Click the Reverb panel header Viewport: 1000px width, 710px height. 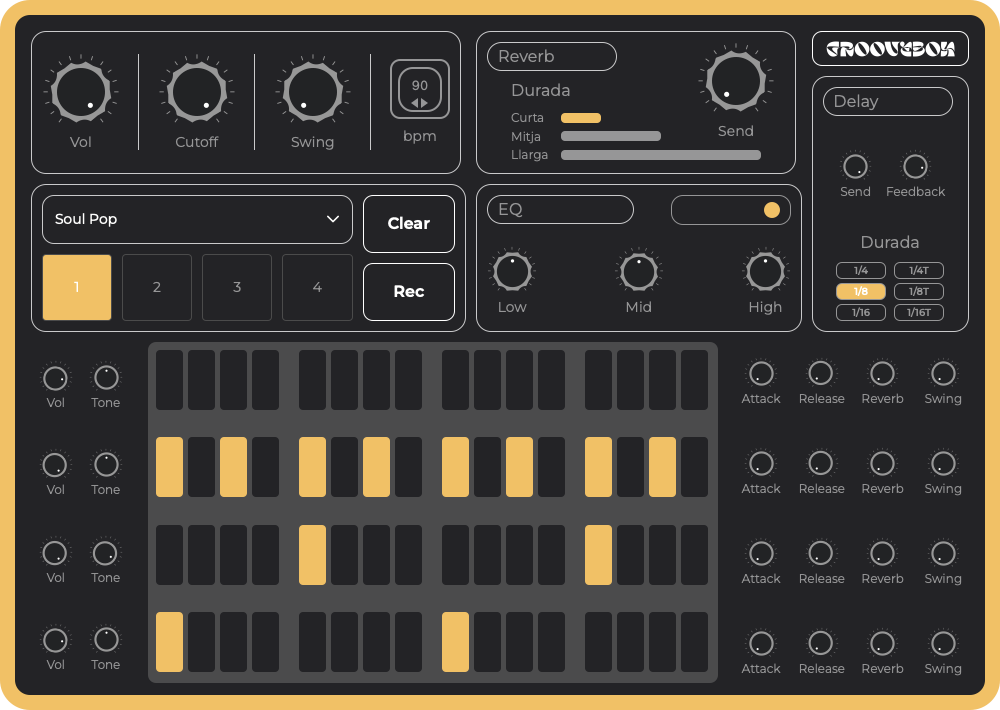(551, 56)
